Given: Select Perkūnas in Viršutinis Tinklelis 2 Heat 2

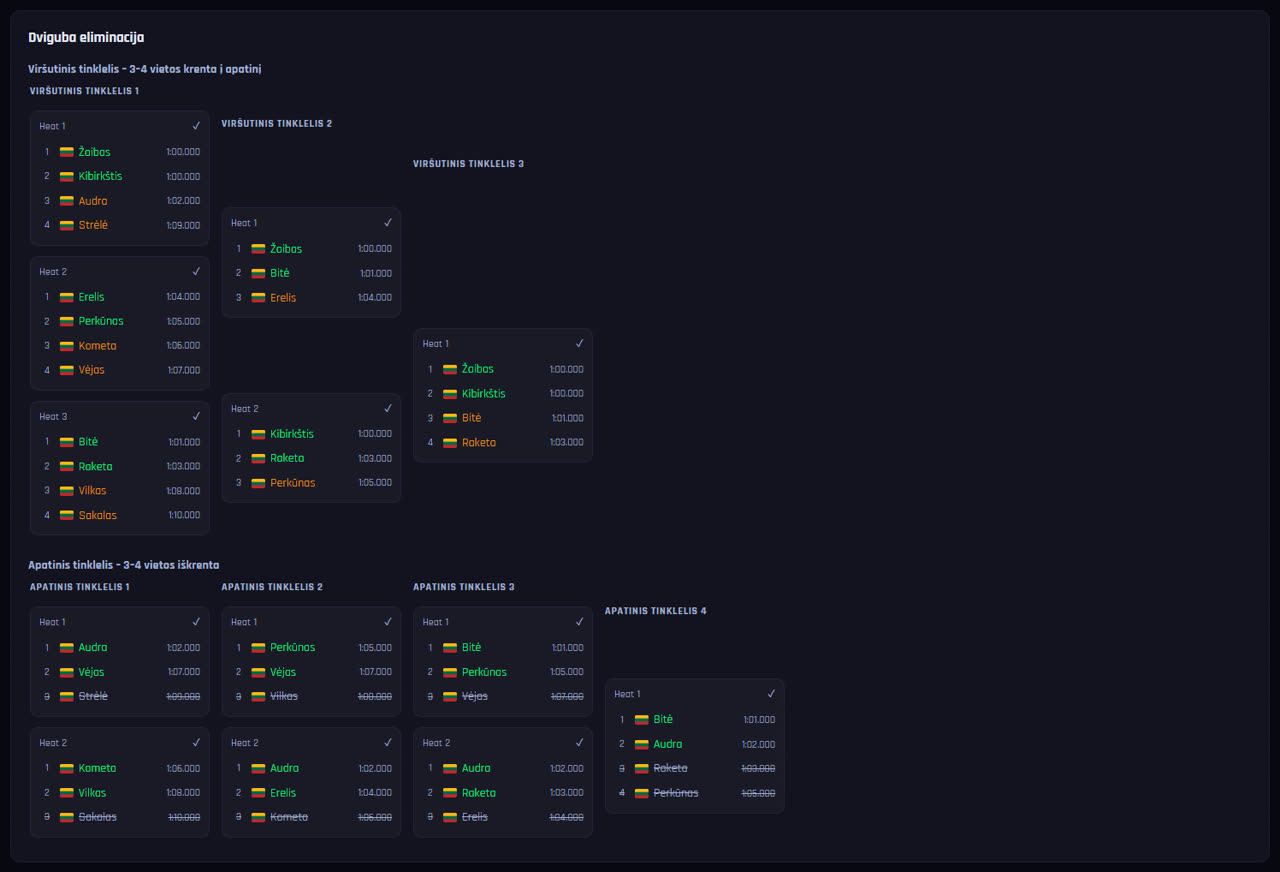Looking at the screenshot, I should click(x=293, y=483).
